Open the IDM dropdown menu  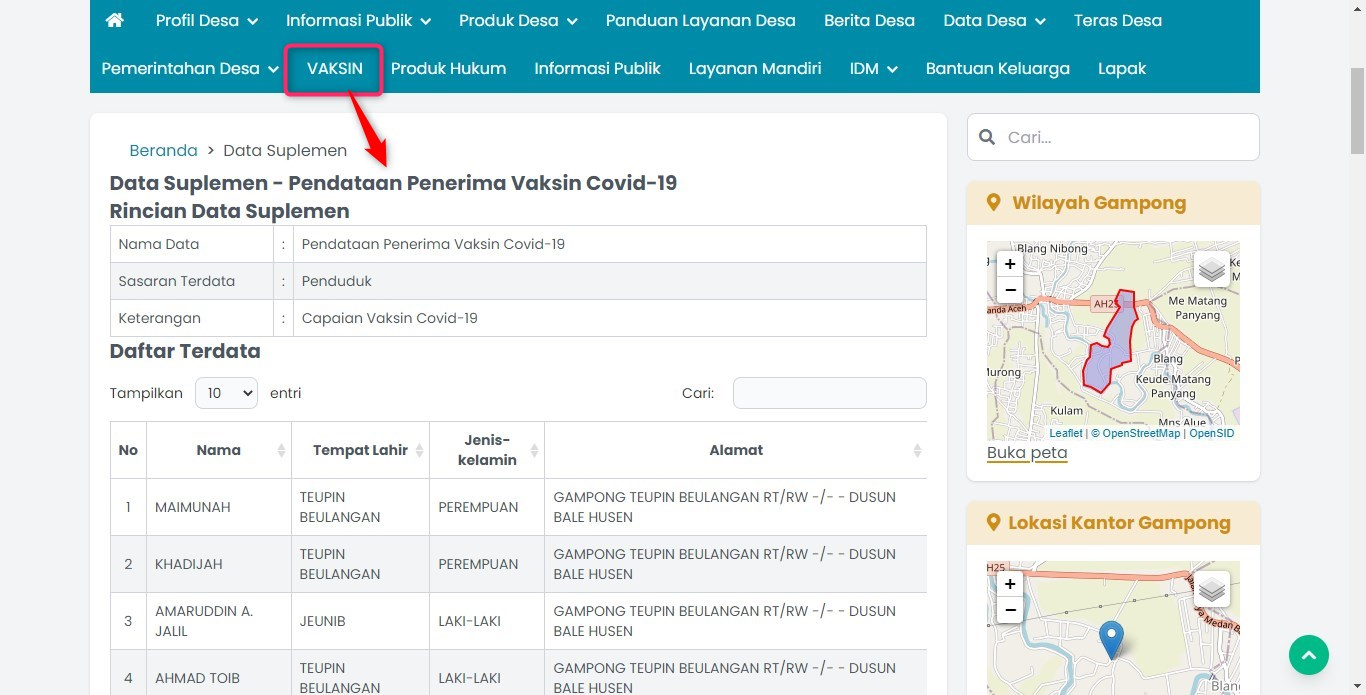pos(872,68)
